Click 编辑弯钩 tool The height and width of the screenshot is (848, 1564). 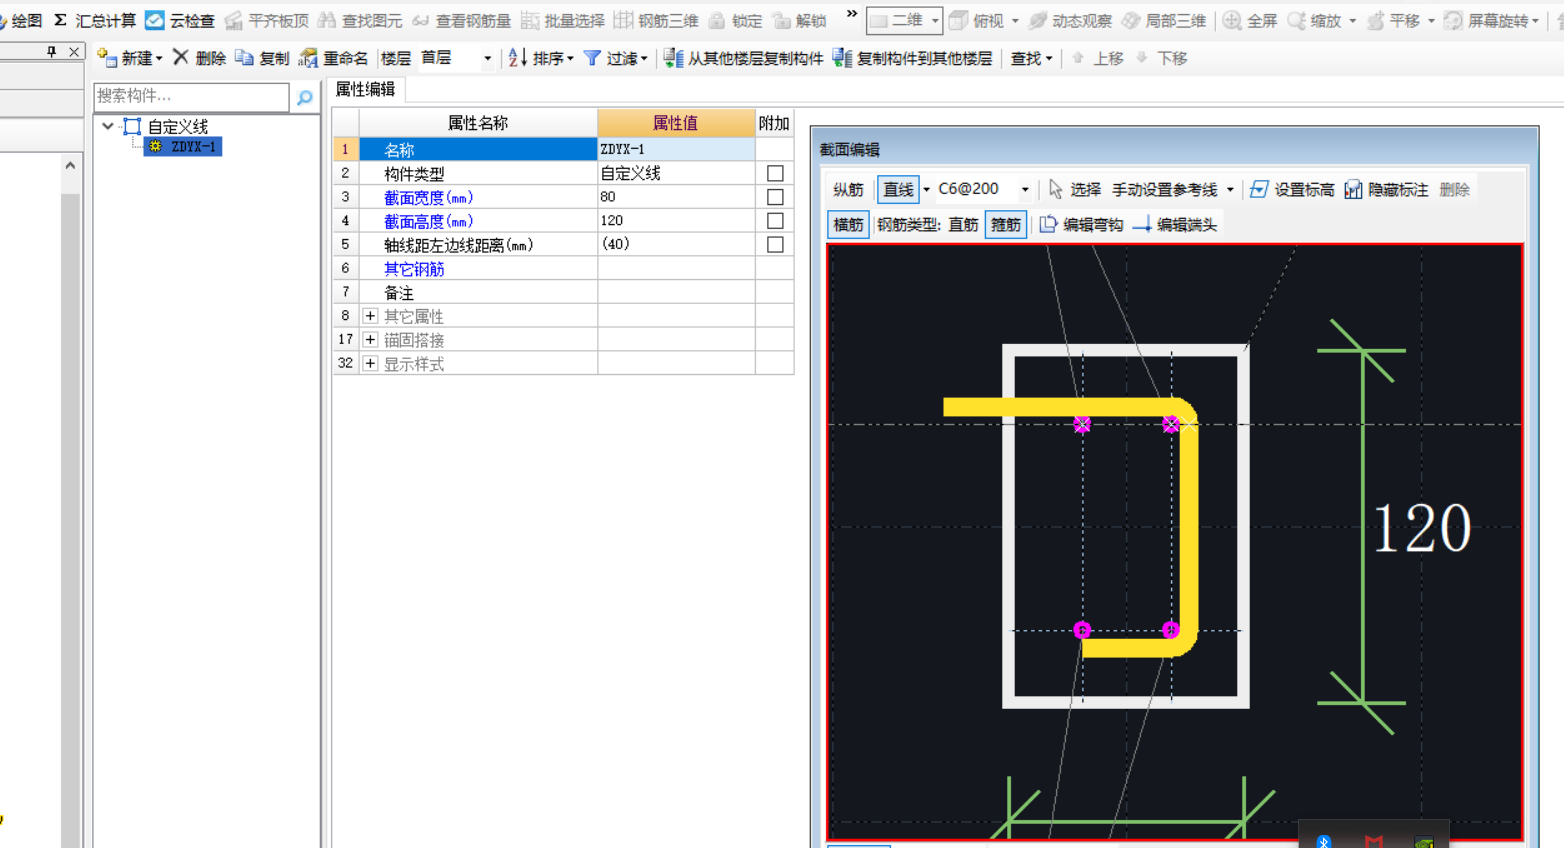point(1080,225)
